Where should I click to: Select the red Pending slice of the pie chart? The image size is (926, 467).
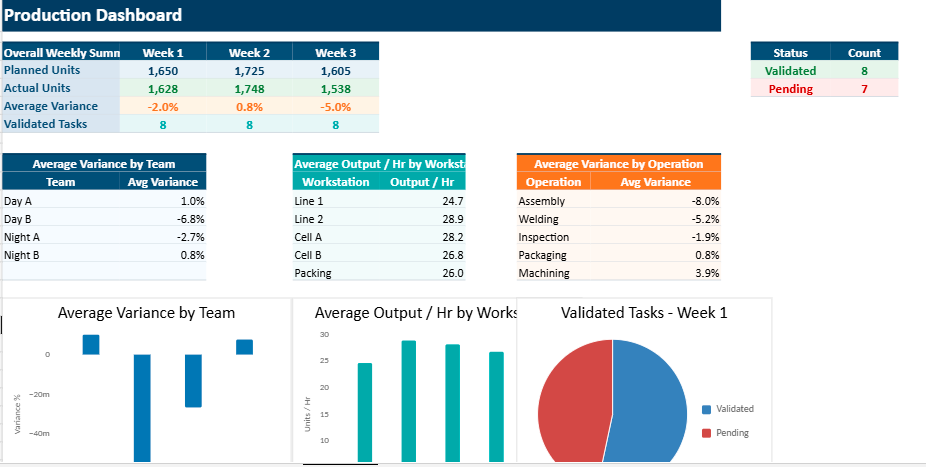click(570, 400)
